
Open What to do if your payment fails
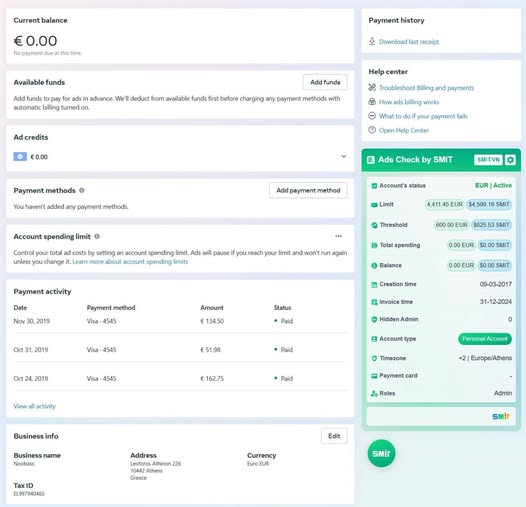pyautogui.click(x=423, y=116)
